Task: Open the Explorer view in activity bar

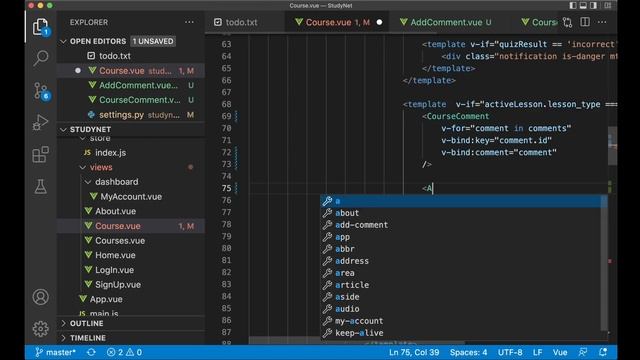Action: tap(40, 27)
